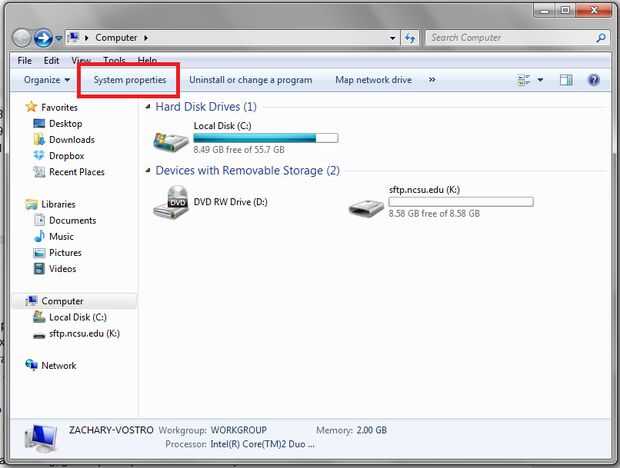Expand arrow after Computer breadcrumb

tap(146, 38)
